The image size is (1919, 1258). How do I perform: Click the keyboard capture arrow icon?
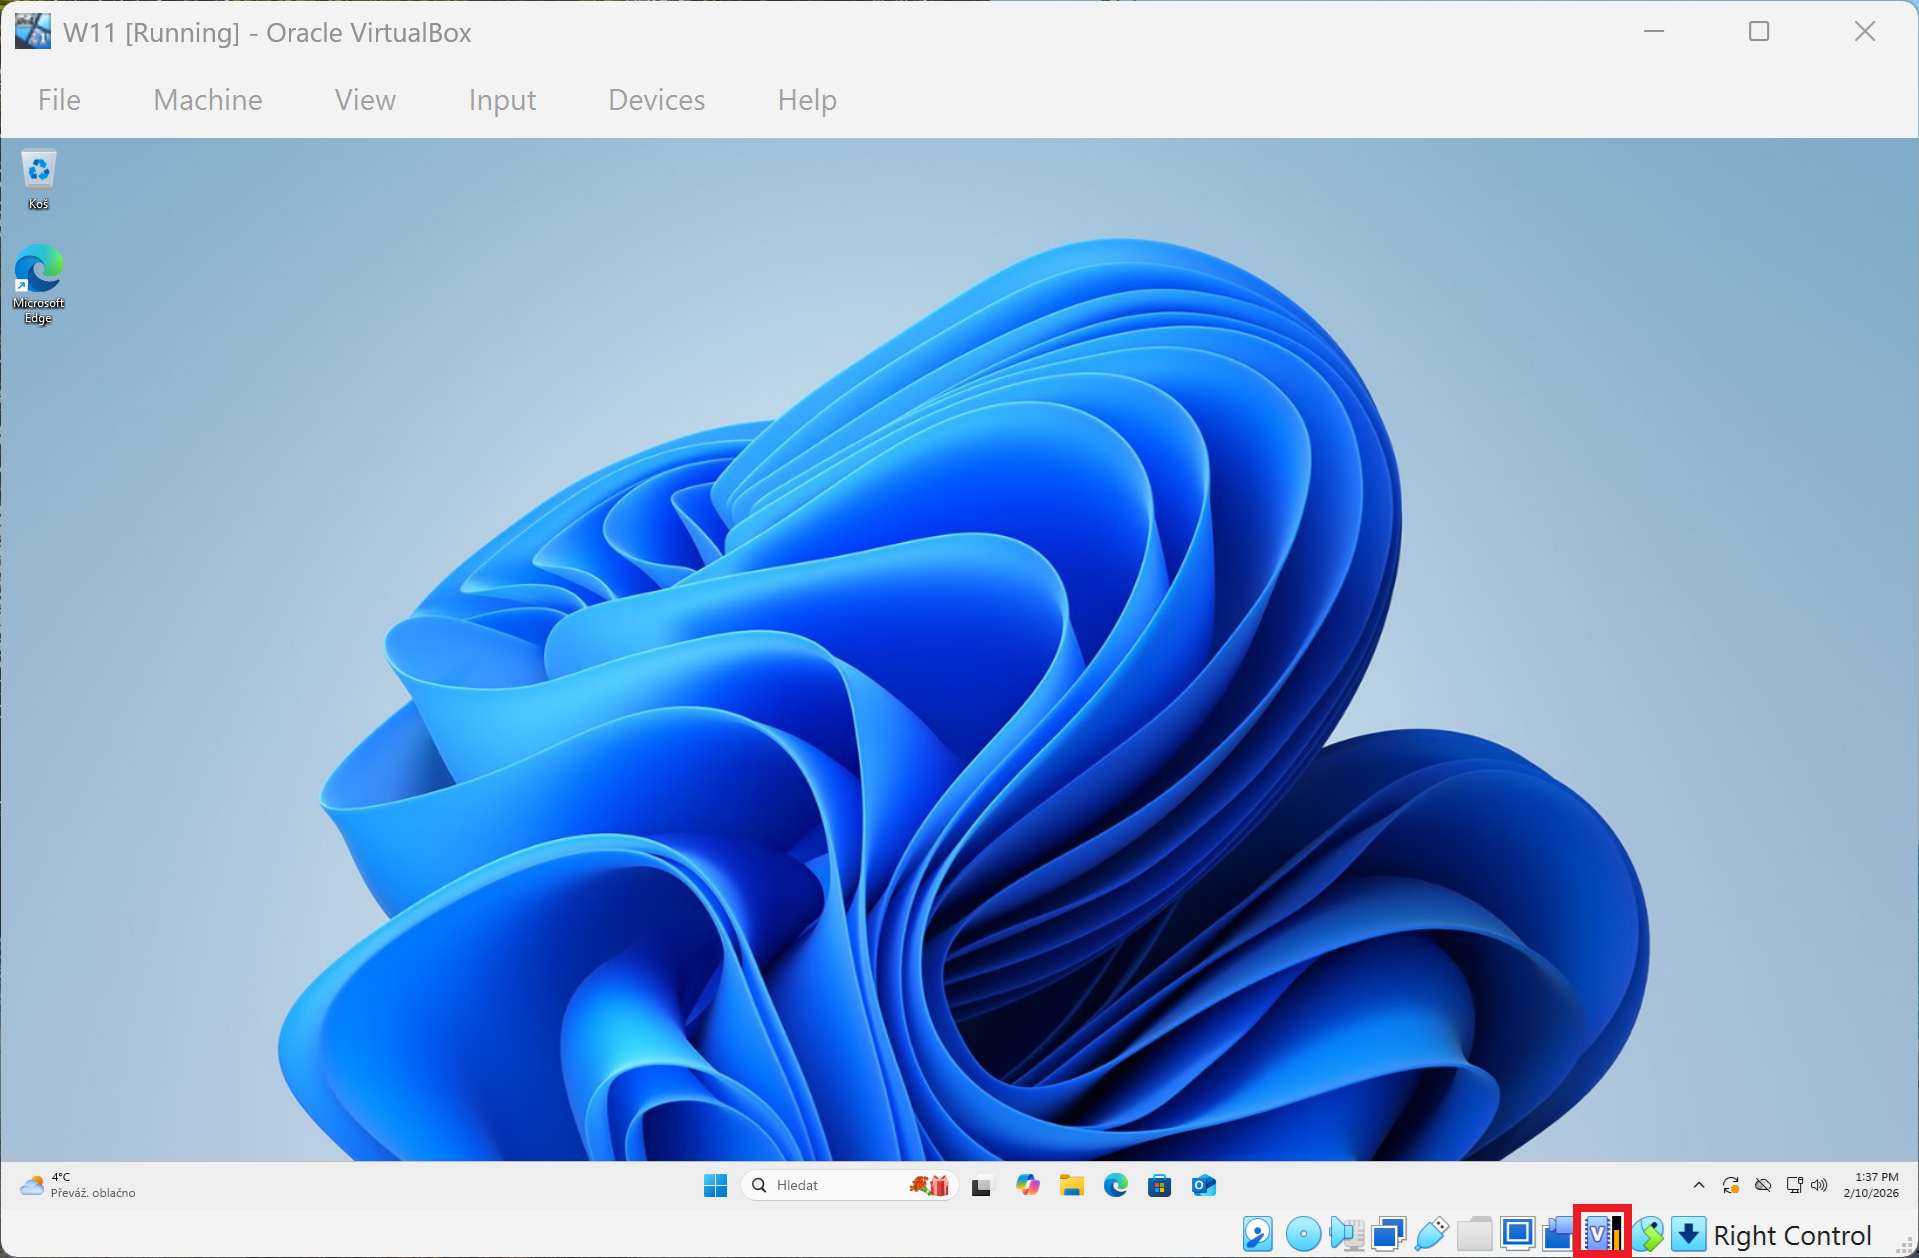point(1689,1234)
